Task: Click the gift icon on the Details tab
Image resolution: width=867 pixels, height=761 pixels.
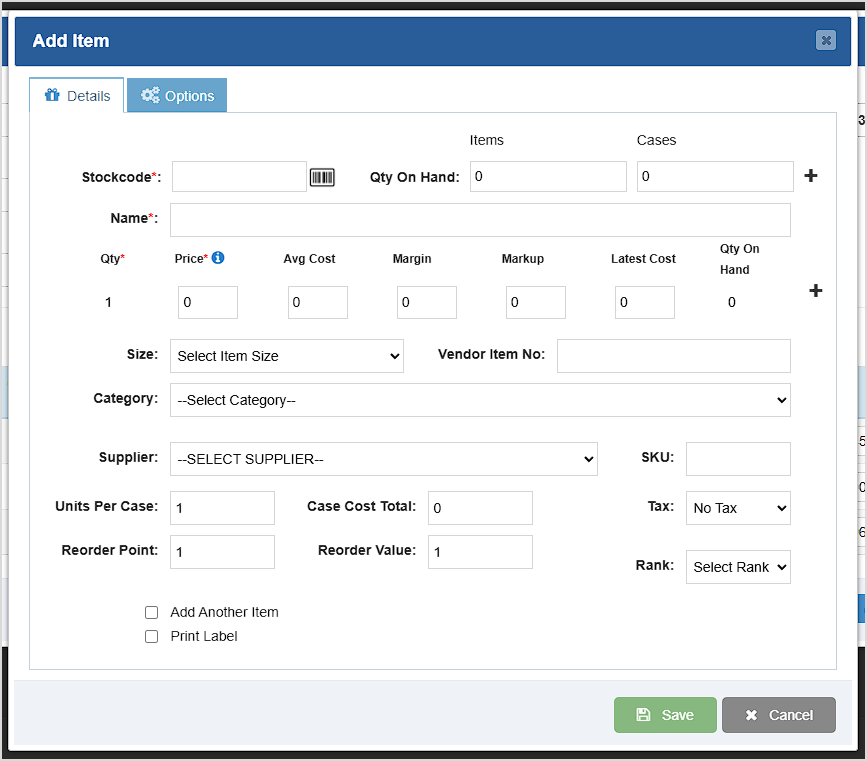Action: click(x=52, y=94)
